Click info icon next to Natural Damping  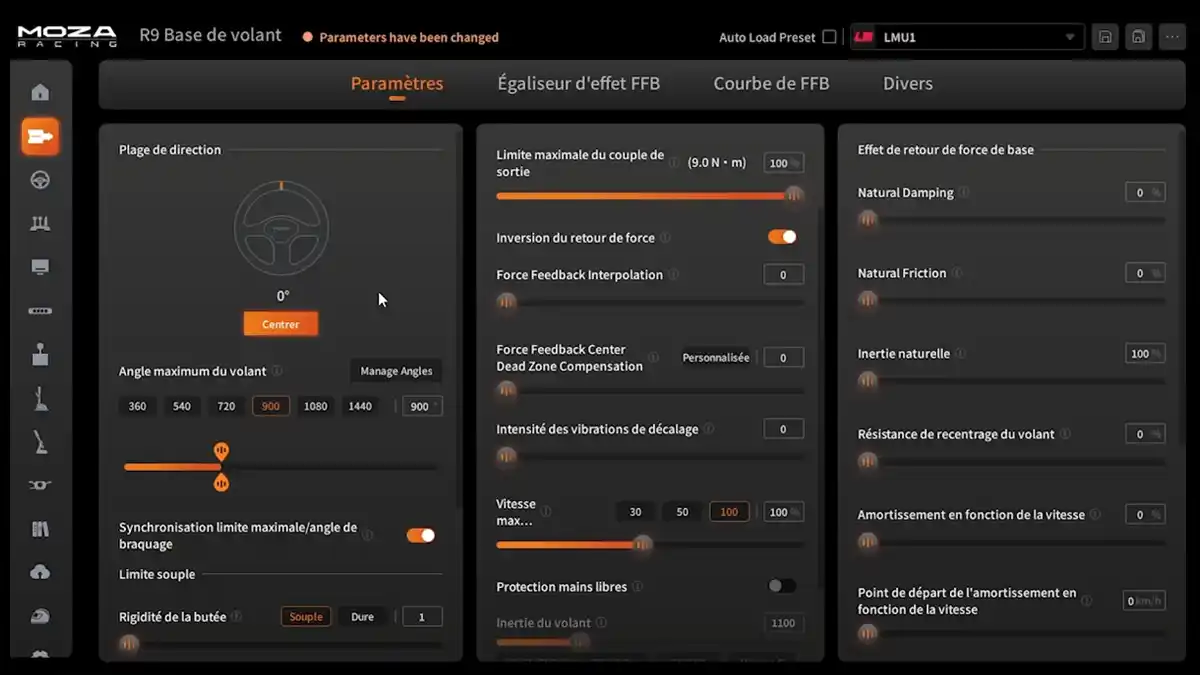pyautogui.click(x=964, y=192)
